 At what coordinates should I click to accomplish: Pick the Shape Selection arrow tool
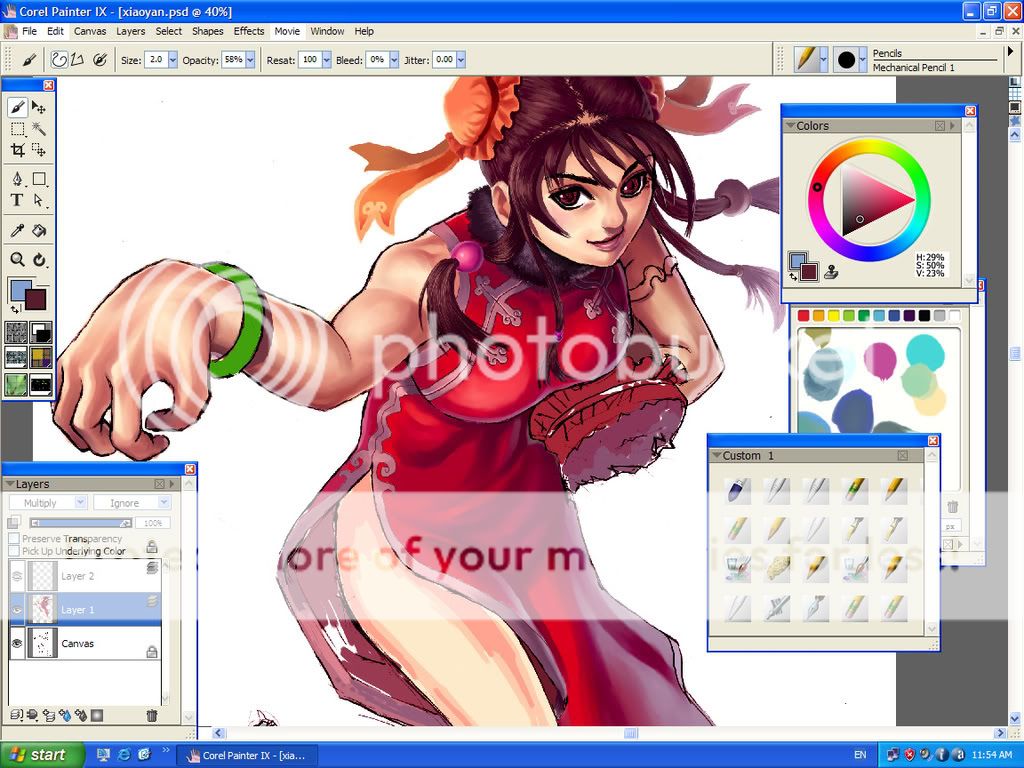39,200
